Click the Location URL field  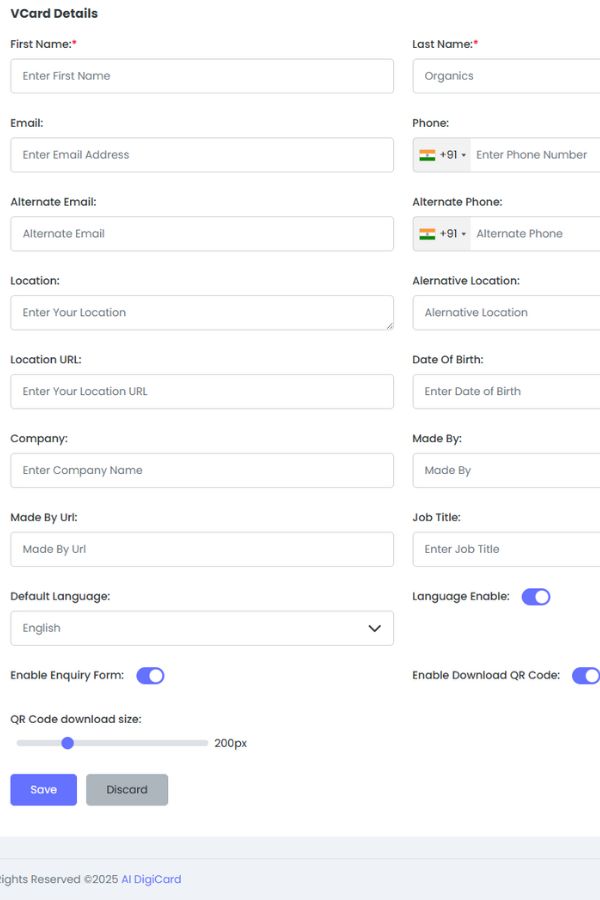(202, 391)
